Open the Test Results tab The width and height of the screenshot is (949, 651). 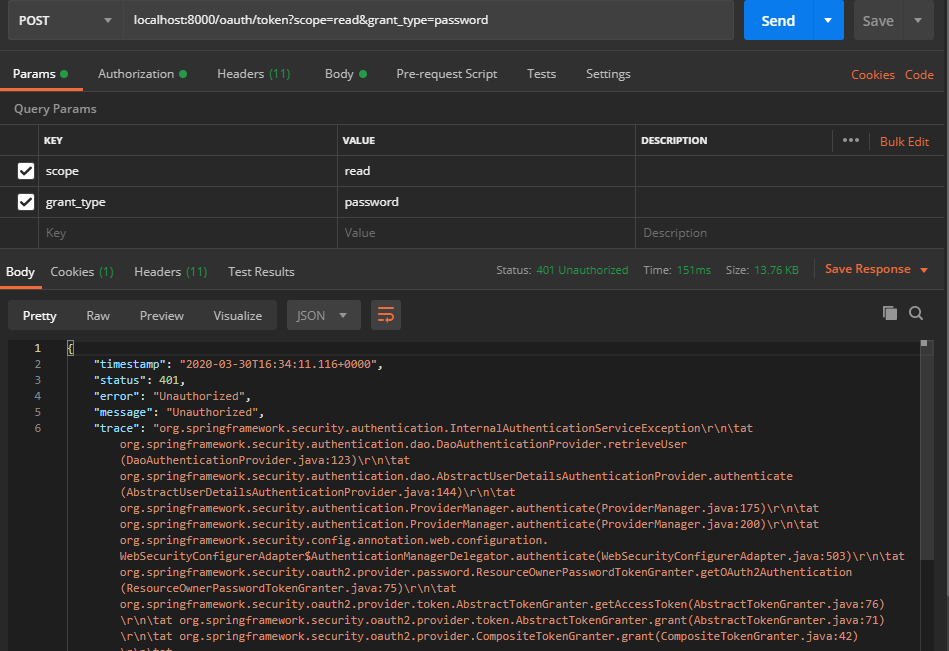(261, 272)
